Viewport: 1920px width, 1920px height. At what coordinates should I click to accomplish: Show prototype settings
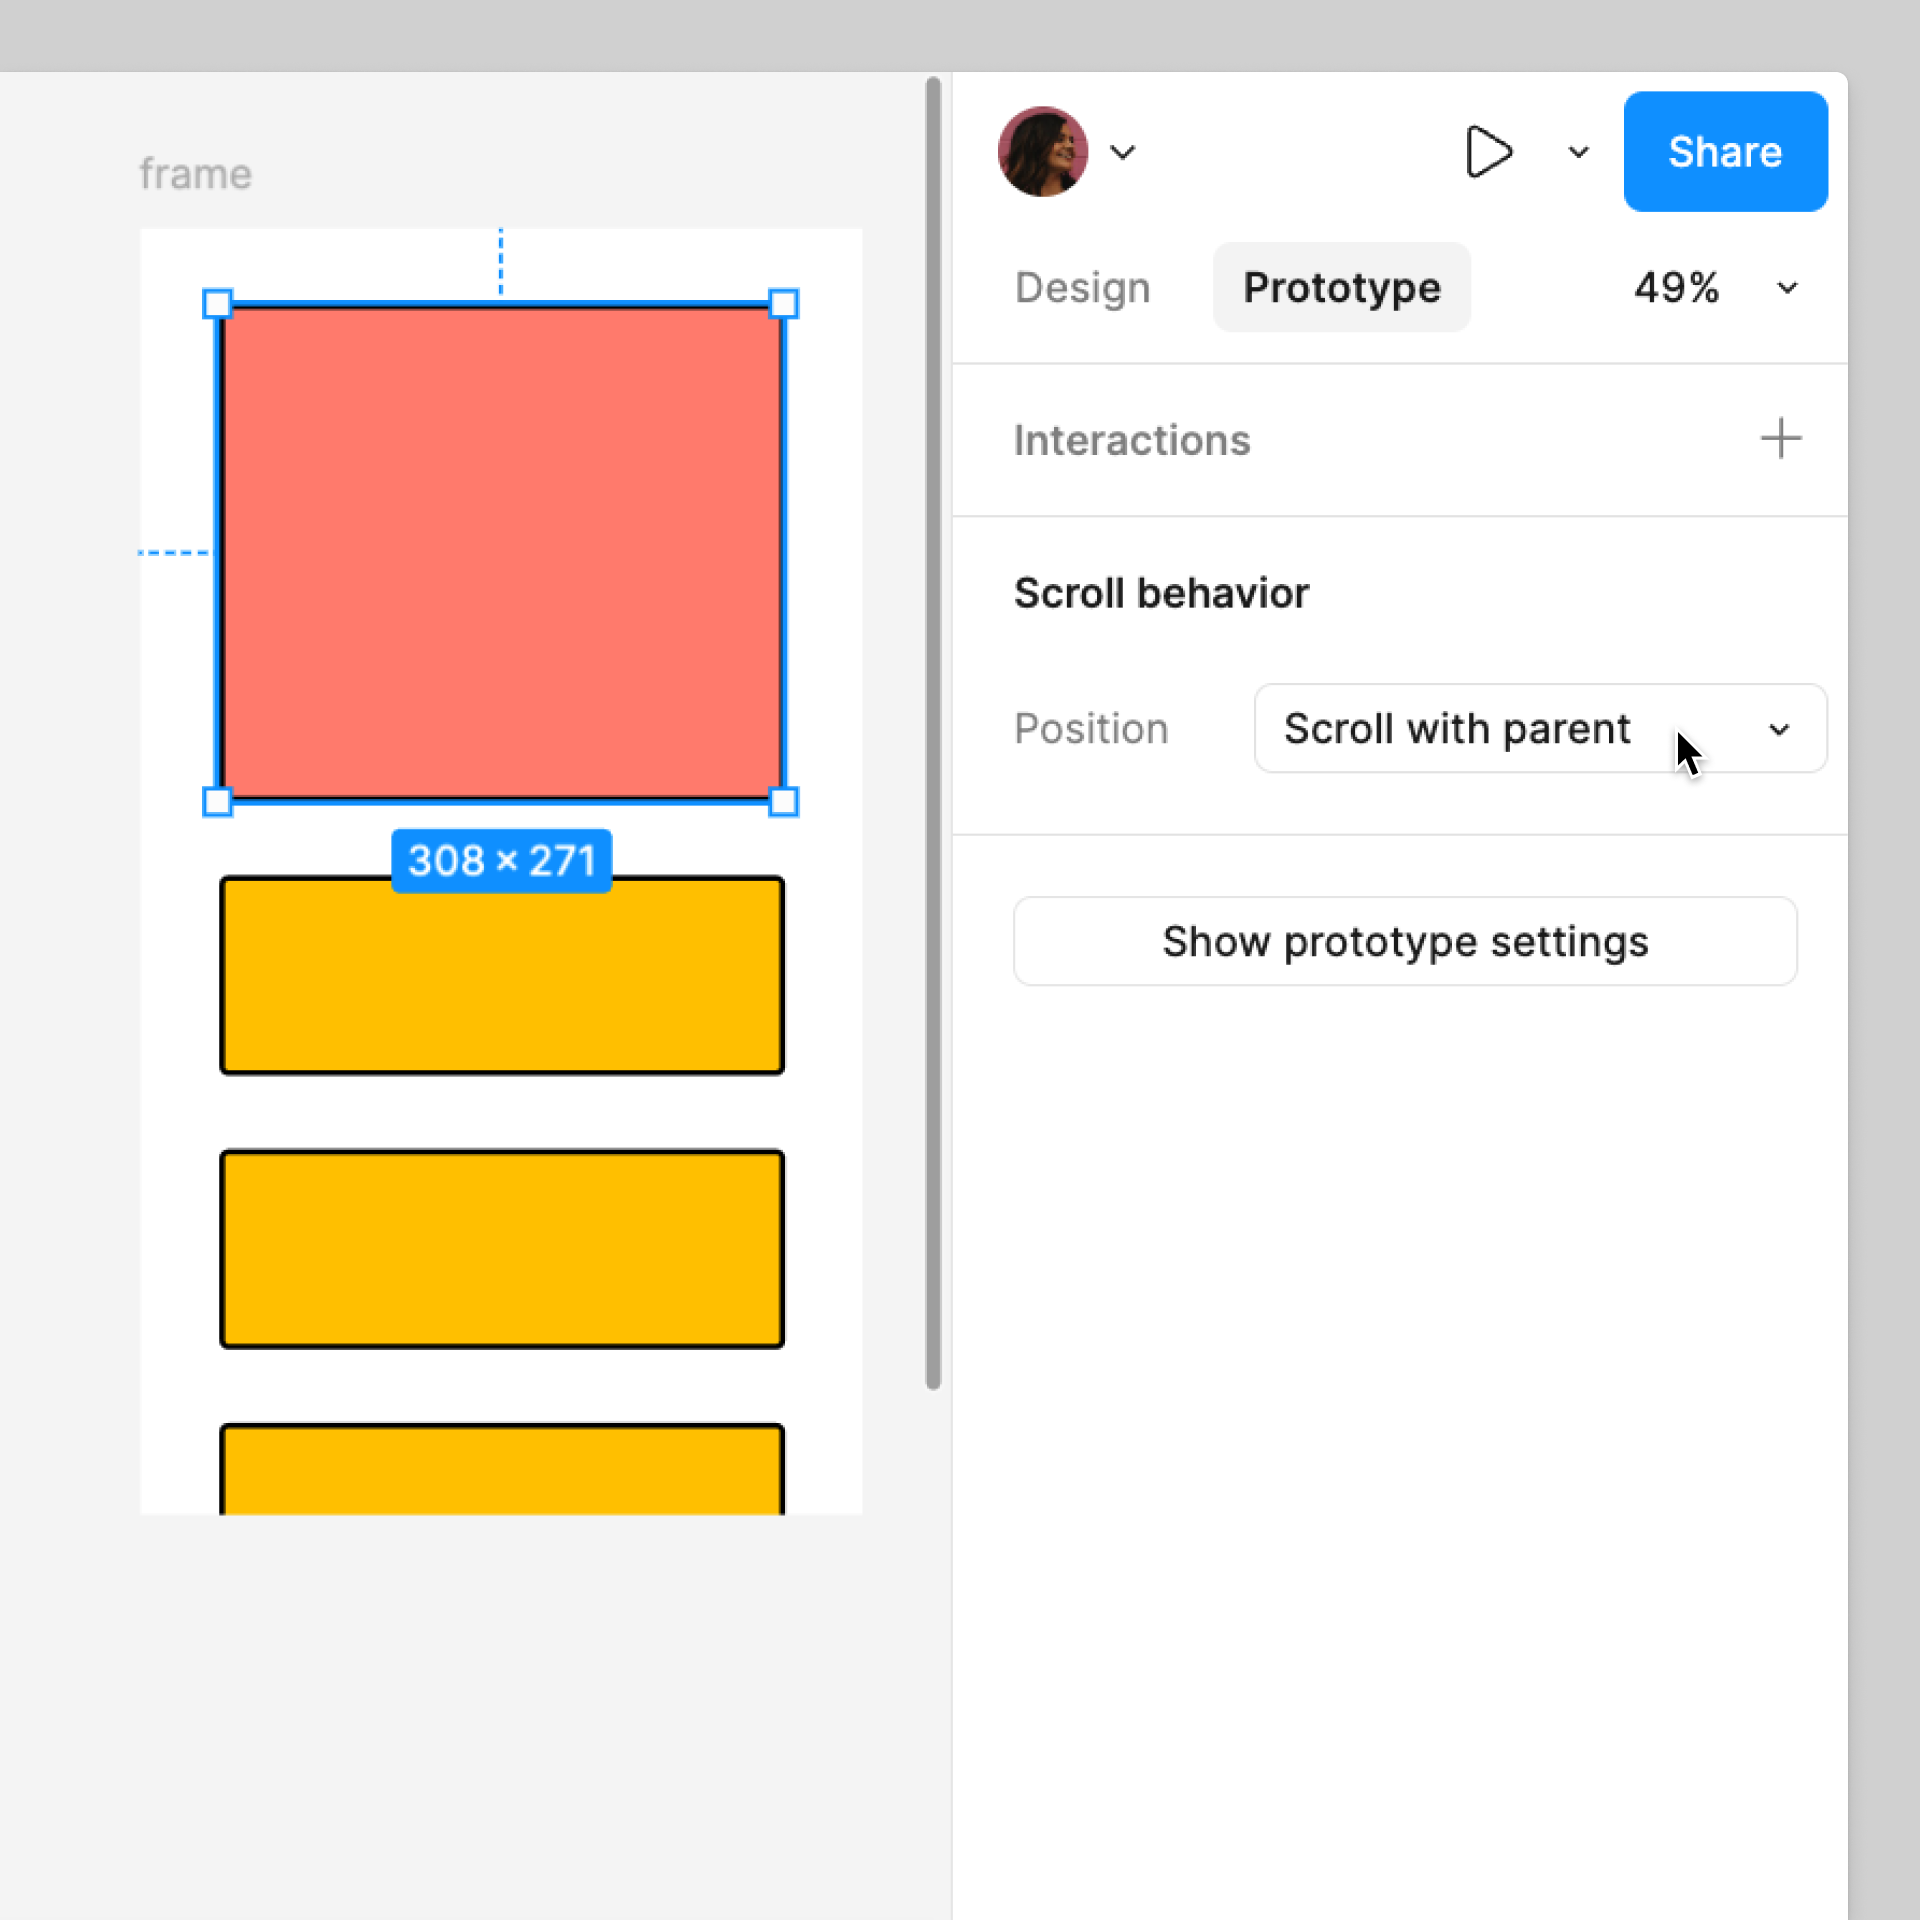(1405, 941)
